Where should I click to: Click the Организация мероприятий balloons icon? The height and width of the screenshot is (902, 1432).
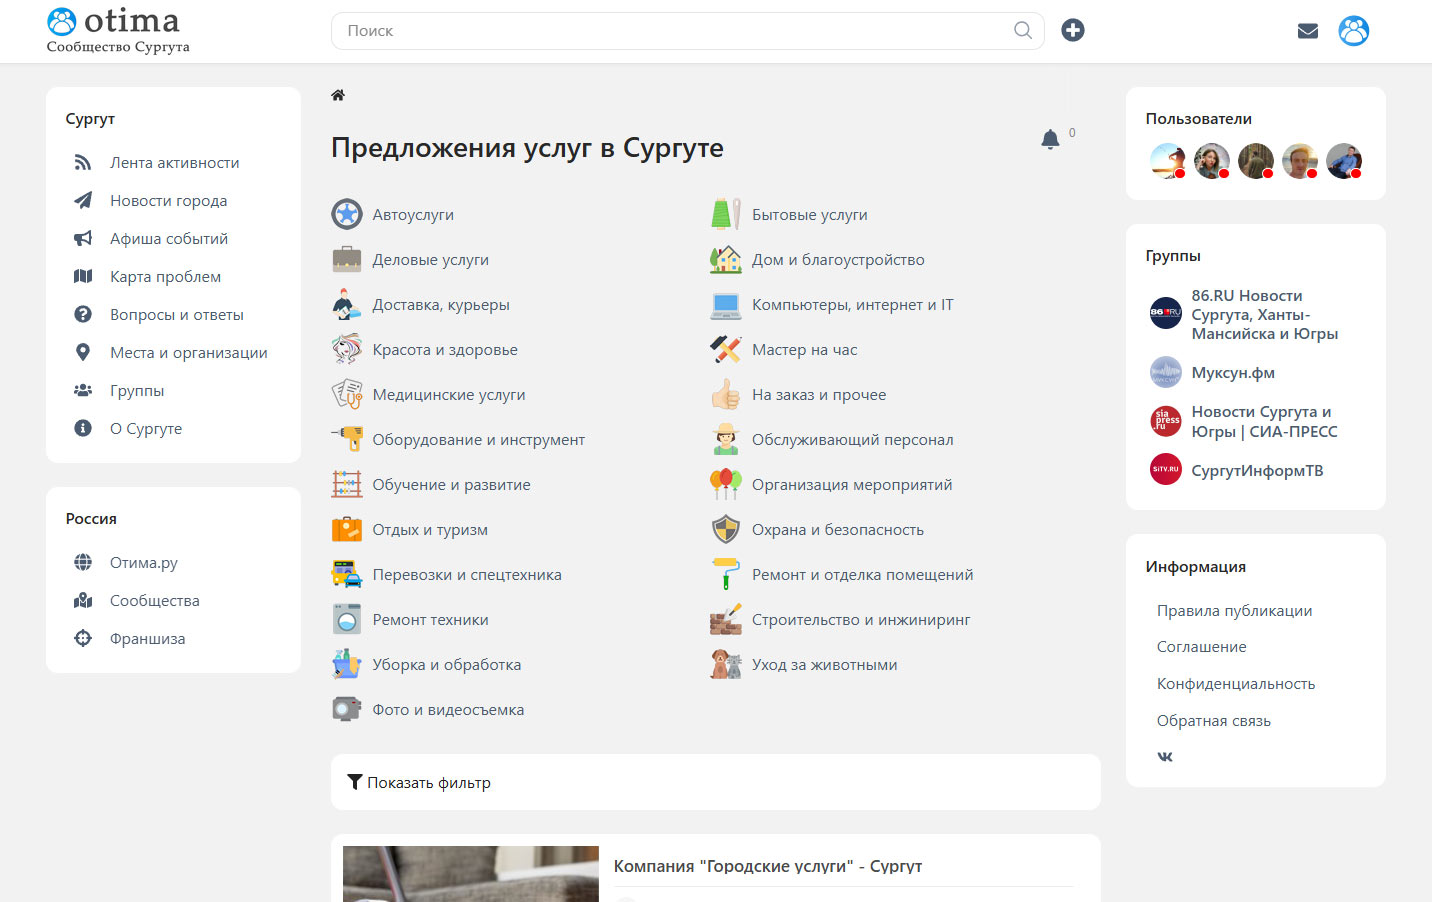coord(726,484)
